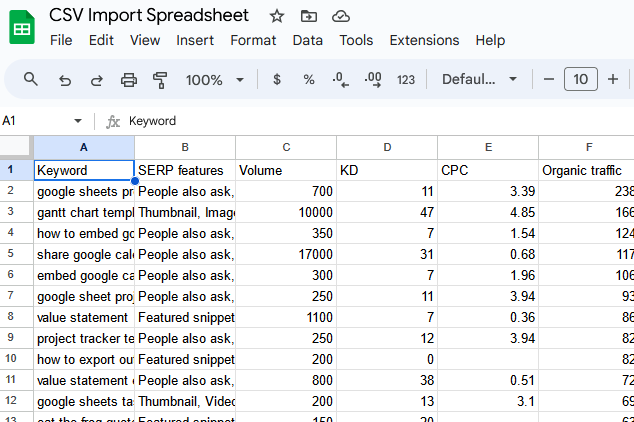The width and height of the screenshot is (634, 422).
Task: Open the File menu
Action: coord(61,40)
